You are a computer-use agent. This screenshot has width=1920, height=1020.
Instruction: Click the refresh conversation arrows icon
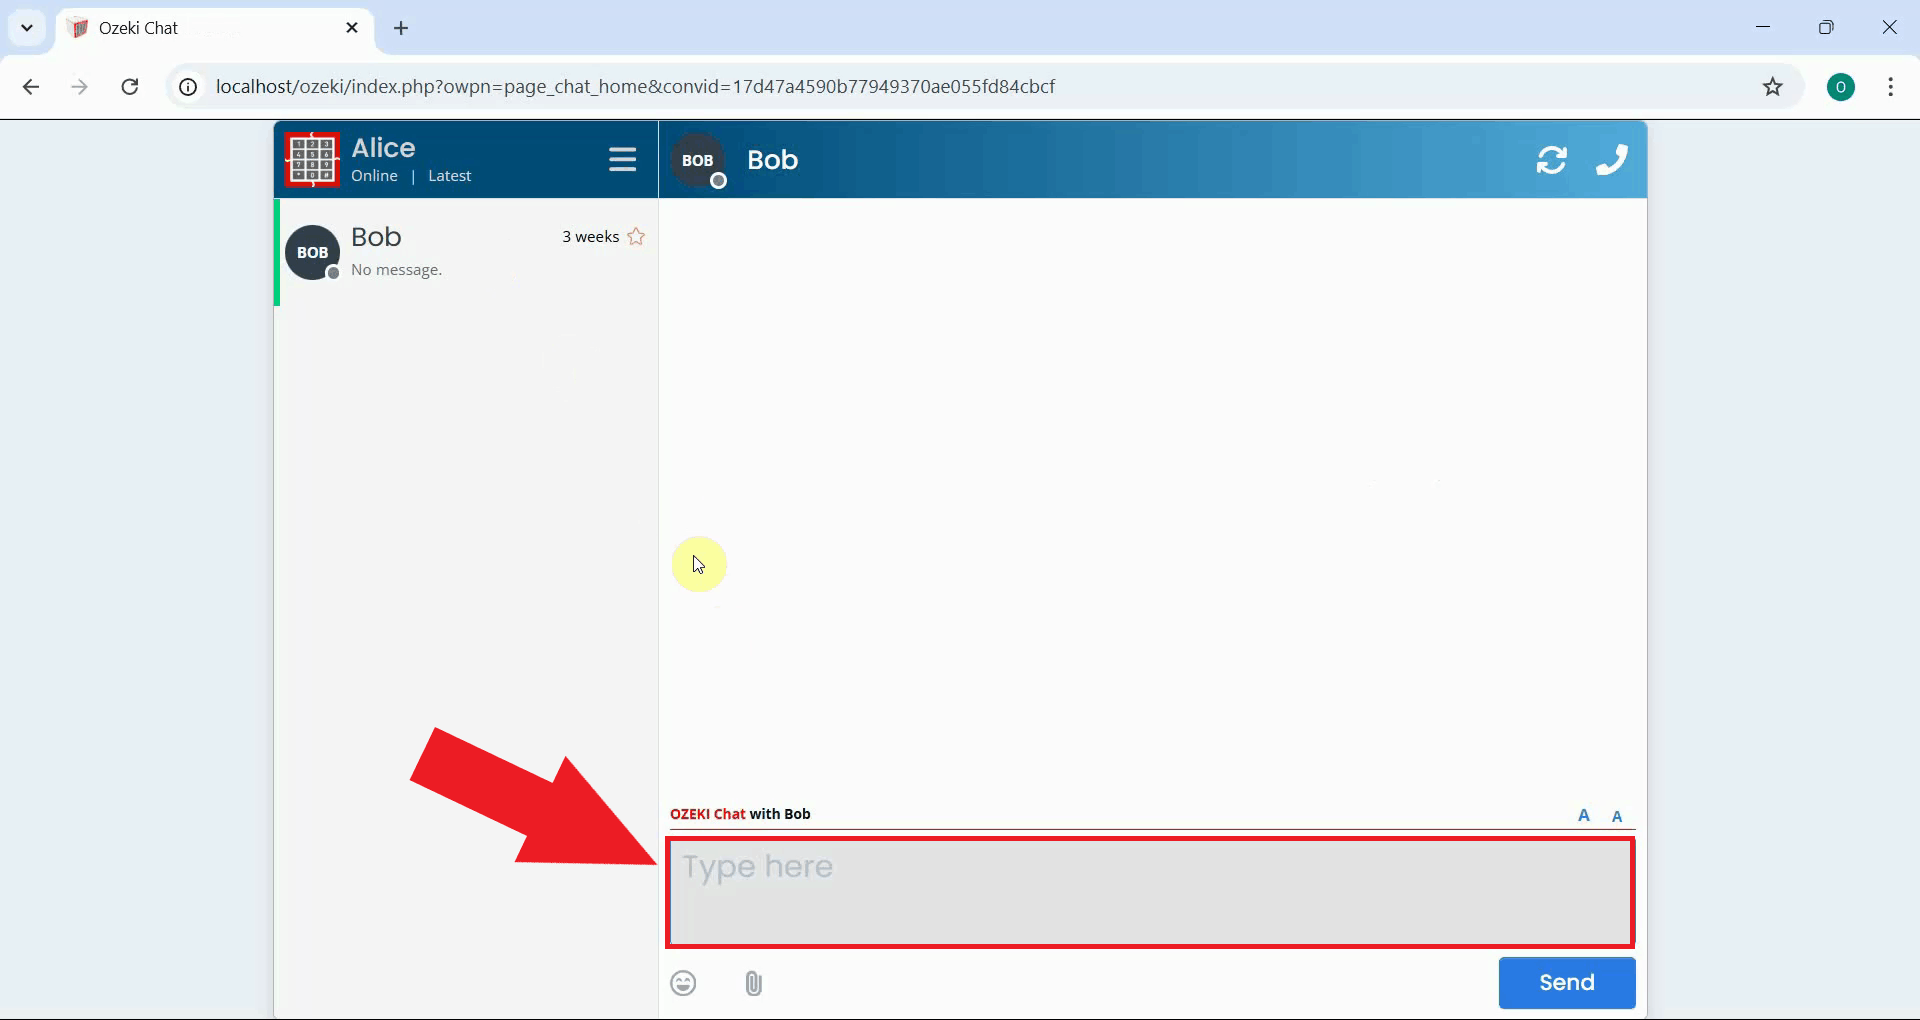(1551, 160)
